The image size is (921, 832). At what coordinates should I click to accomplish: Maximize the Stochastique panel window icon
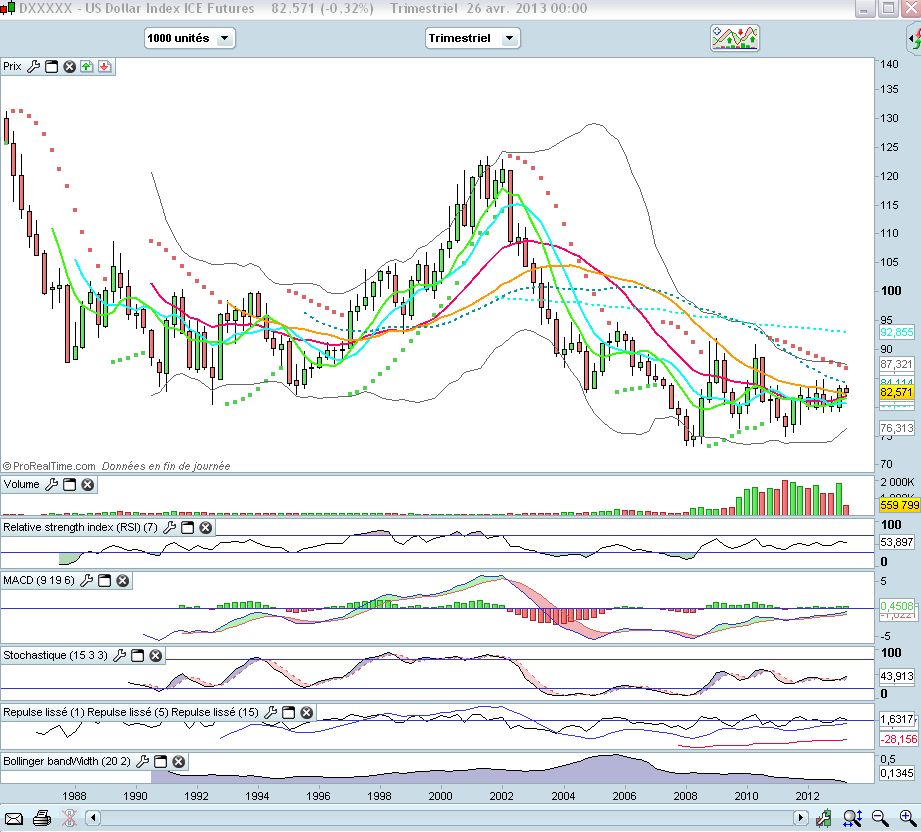point(137,655)
